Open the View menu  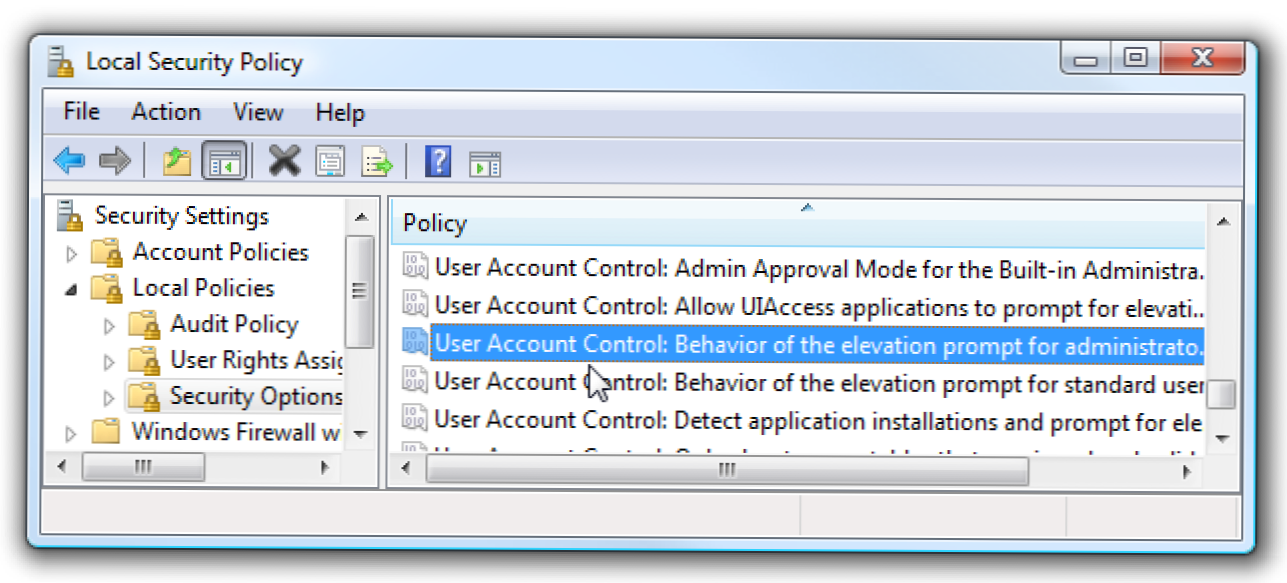tap(258, 112)
